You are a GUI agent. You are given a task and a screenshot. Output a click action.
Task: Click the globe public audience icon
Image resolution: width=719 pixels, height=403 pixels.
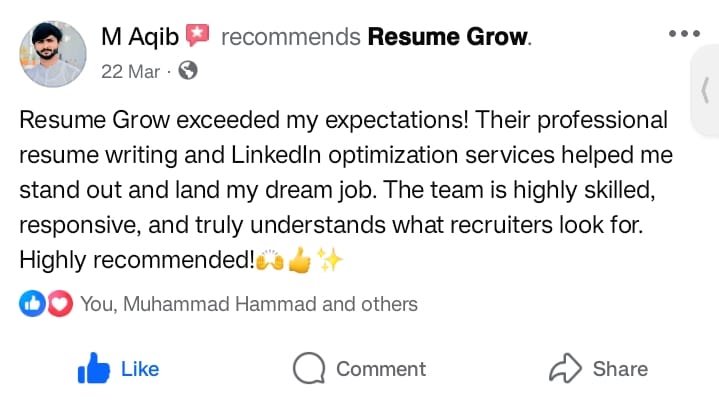click(187, 71)
